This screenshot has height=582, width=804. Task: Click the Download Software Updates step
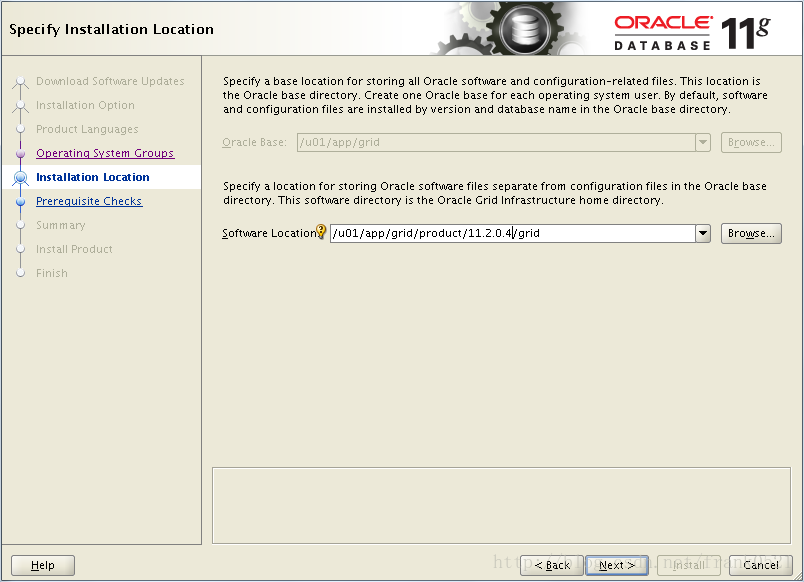(x=110, y=81)
